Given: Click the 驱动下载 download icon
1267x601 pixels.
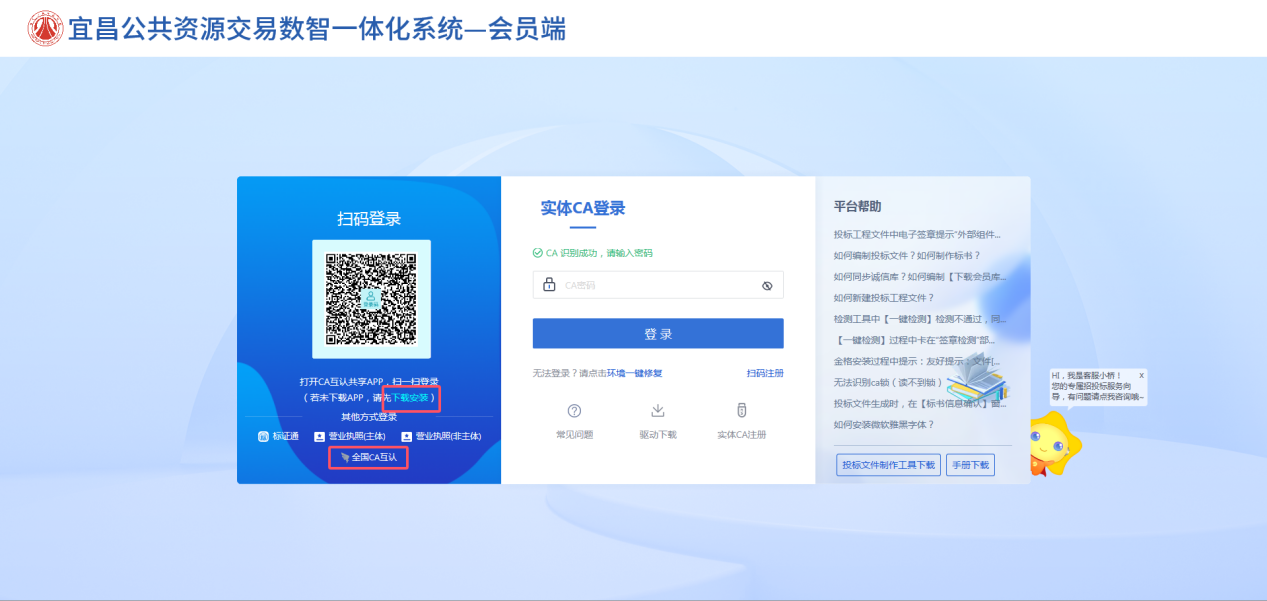Looking at the screenshot, I should 658,411.
